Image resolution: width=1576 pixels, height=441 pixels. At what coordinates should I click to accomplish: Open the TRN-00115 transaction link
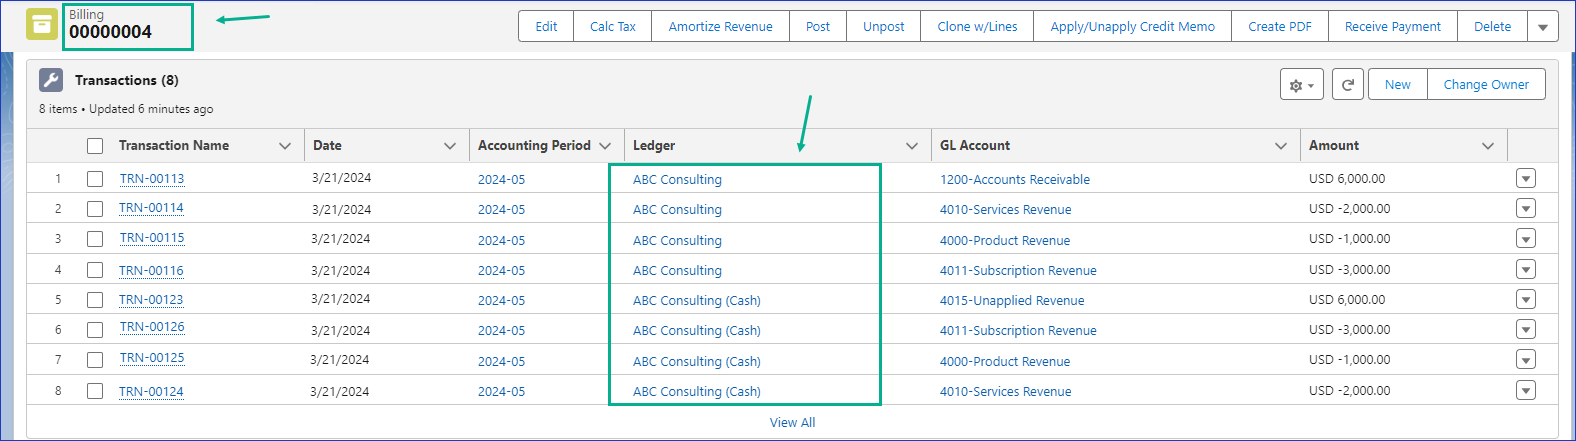point(151,239)
